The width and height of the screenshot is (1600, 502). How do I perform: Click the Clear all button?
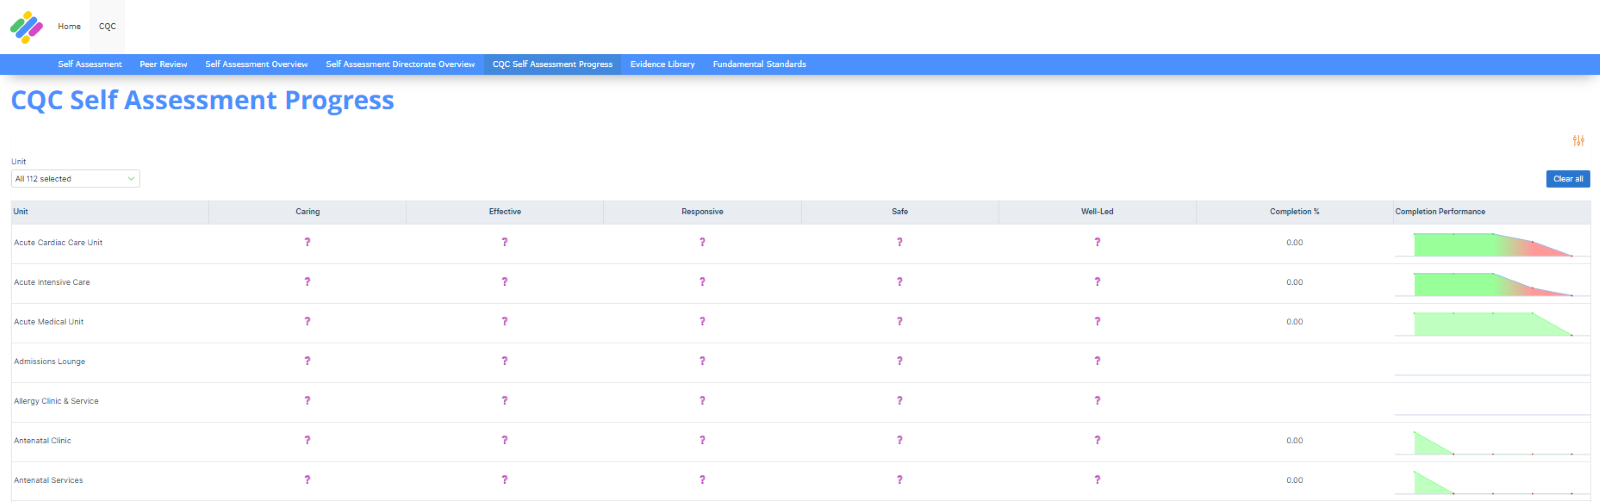(1568, 179)
